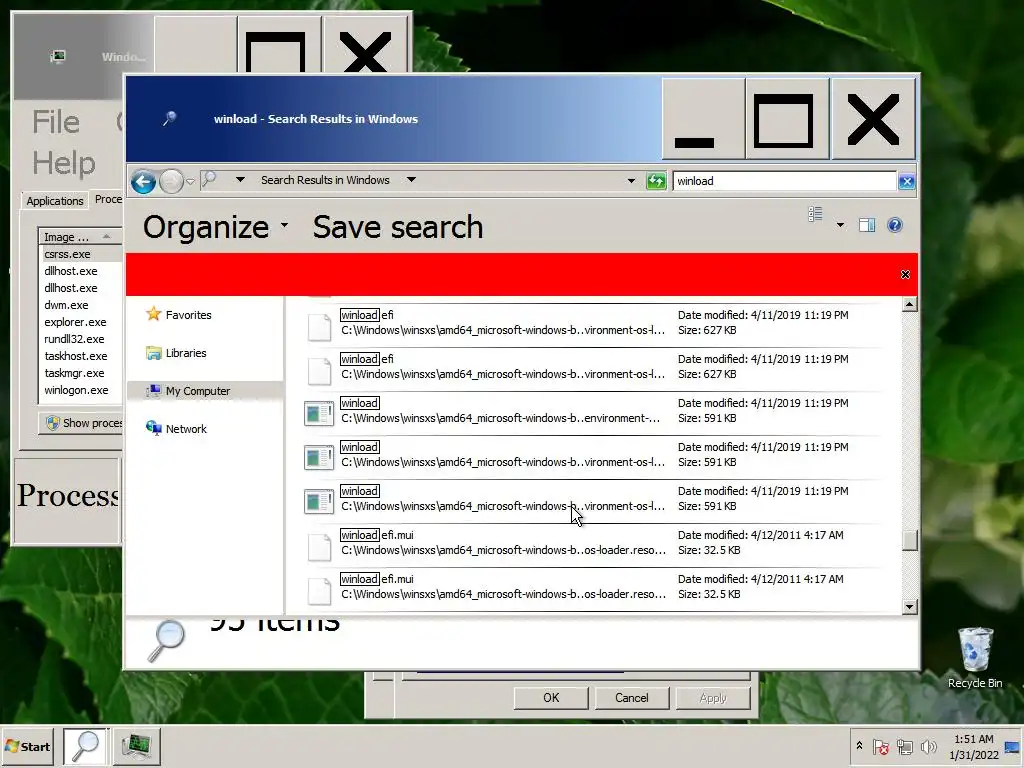Open recent pages dropdown next to Forward

pos(190,182)
